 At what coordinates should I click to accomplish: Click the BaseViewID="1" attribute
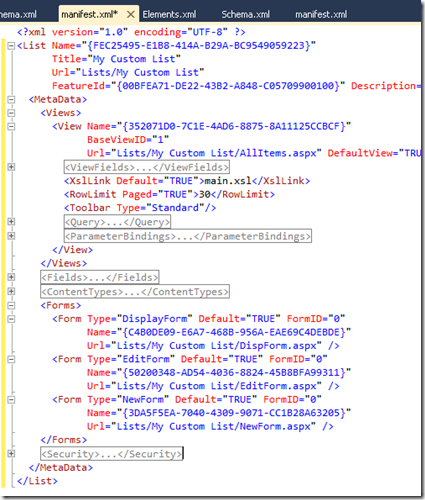click(x=128, y=140)
